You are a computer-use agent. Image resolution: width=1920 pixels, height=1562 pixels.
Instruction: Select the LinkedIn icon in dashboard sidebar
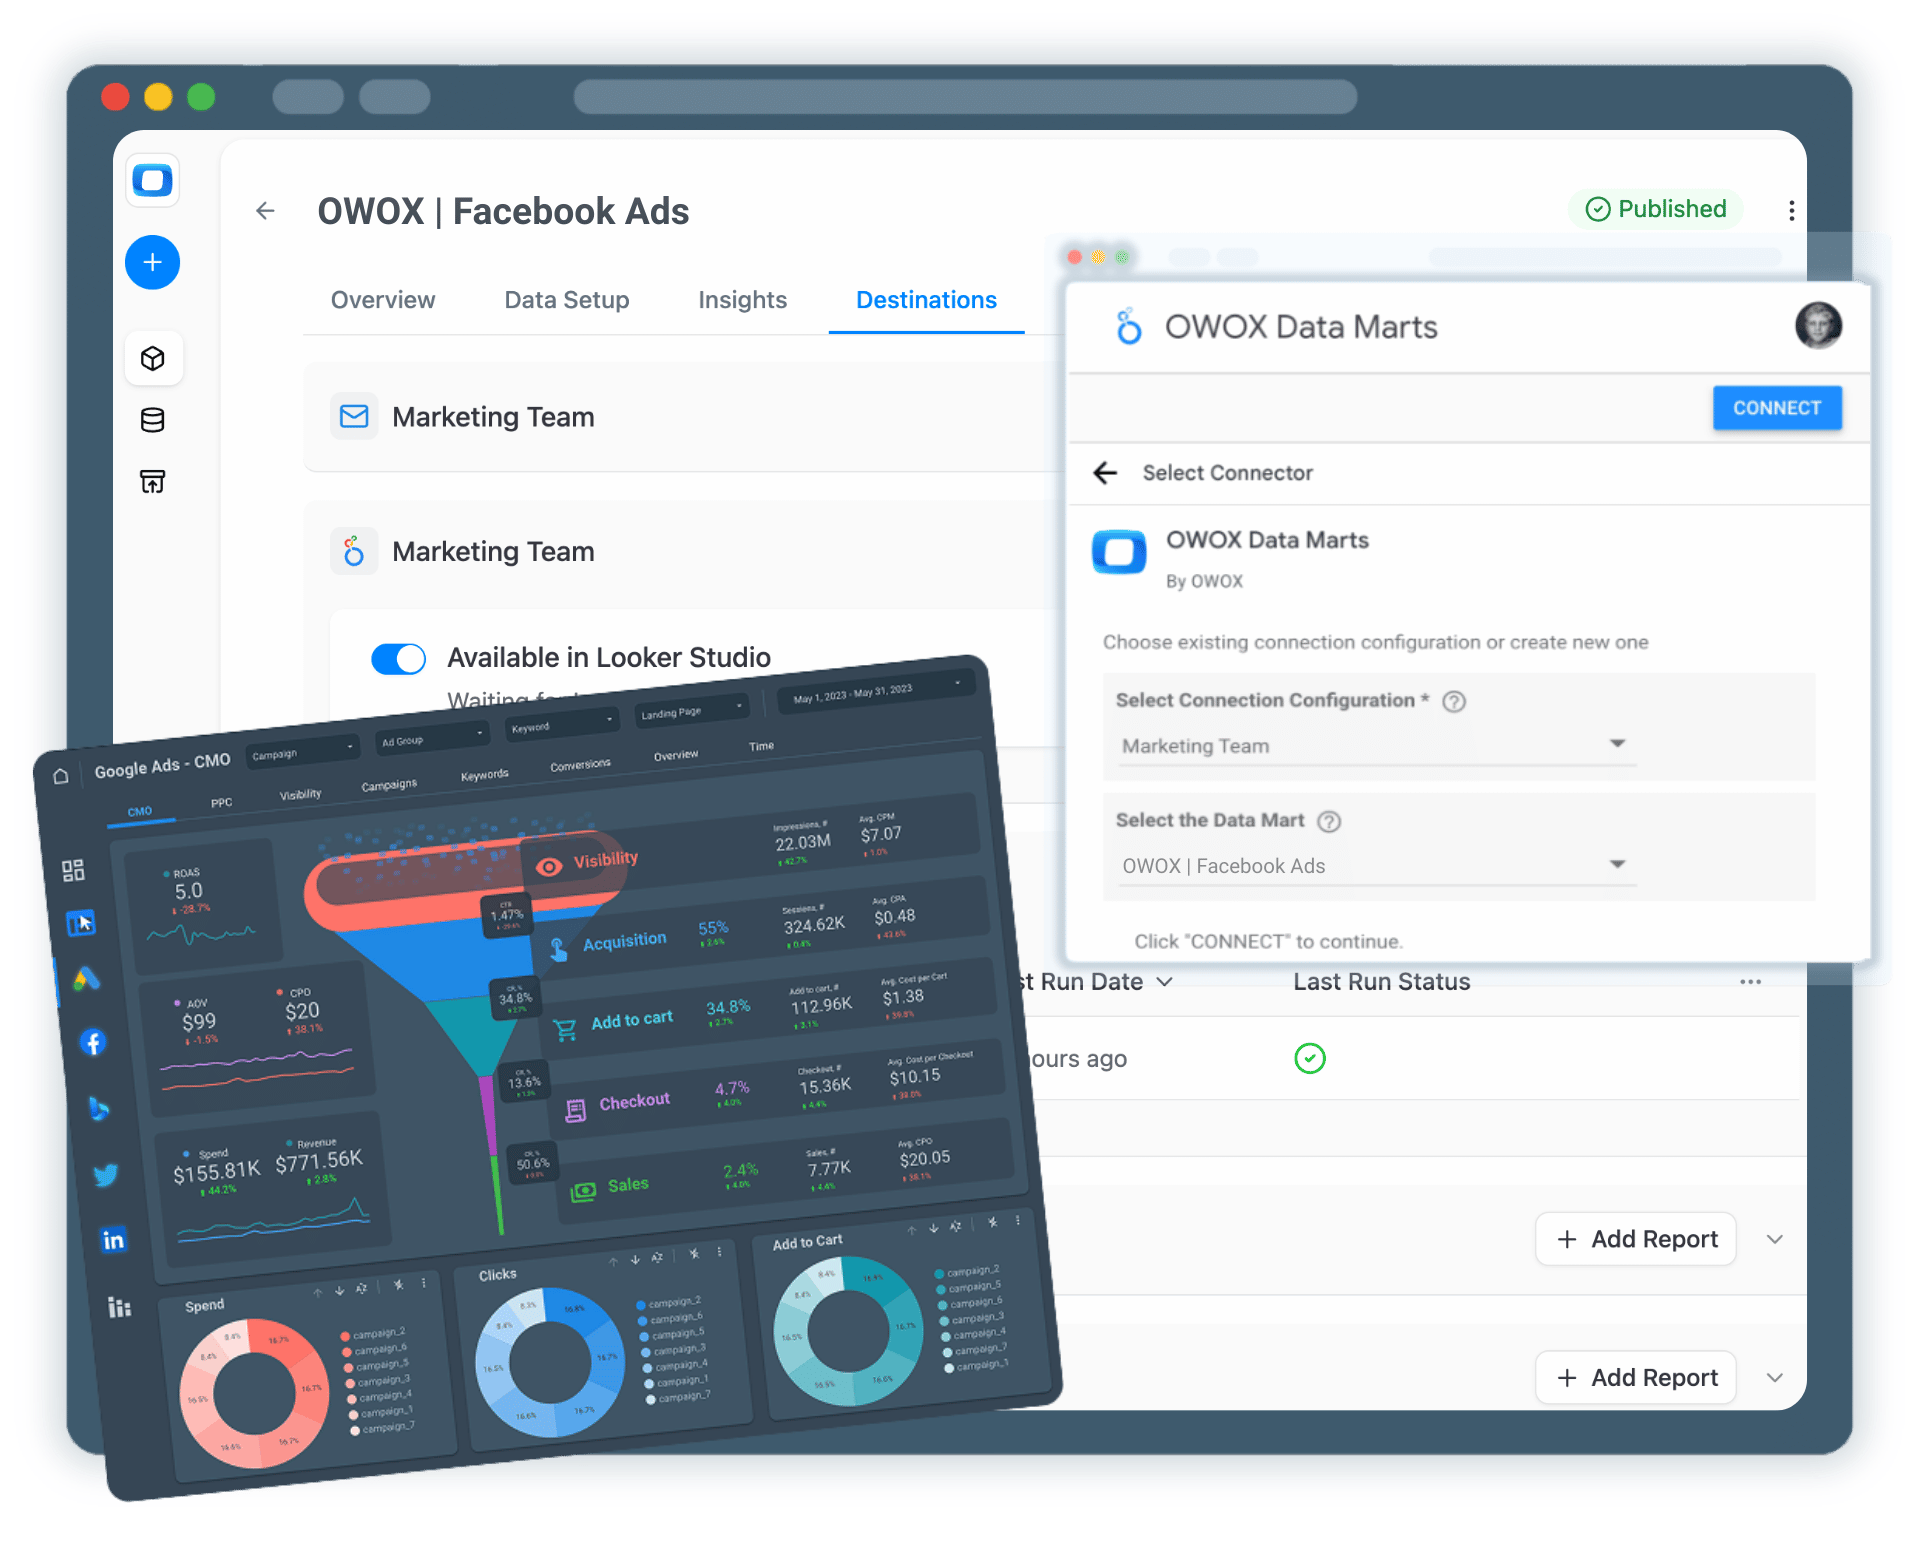113,1240
